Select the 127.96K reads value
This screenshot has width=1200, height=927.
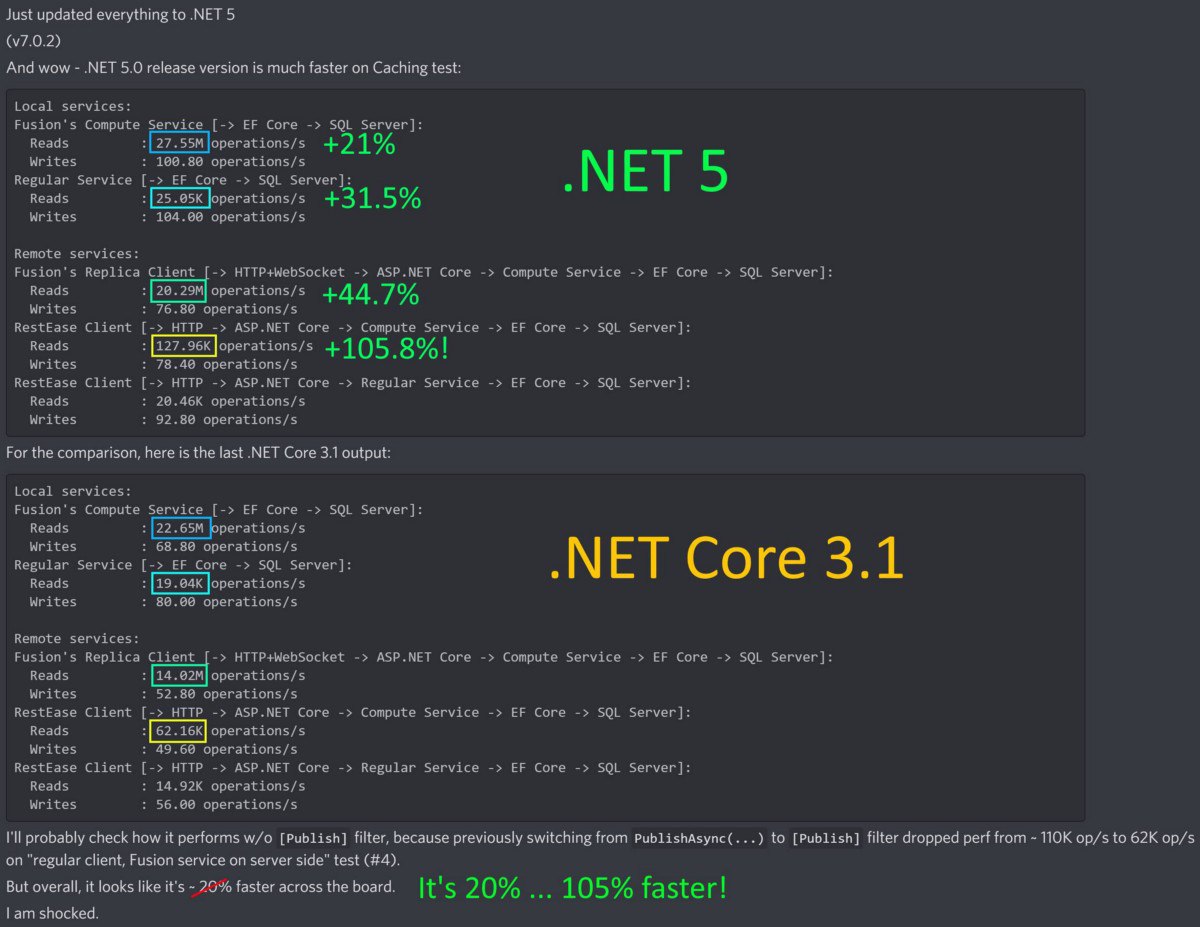tap(183, 346)
